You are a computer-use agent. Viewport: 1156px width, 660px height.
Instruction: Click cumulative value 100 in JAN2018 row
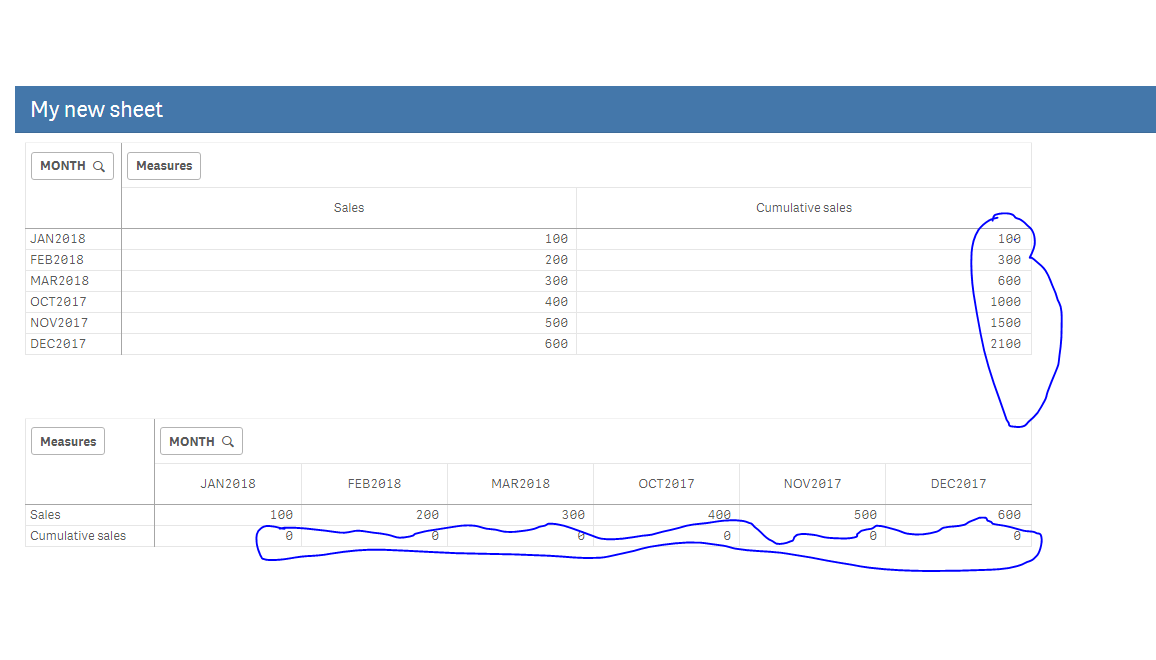click(1009, 239)
